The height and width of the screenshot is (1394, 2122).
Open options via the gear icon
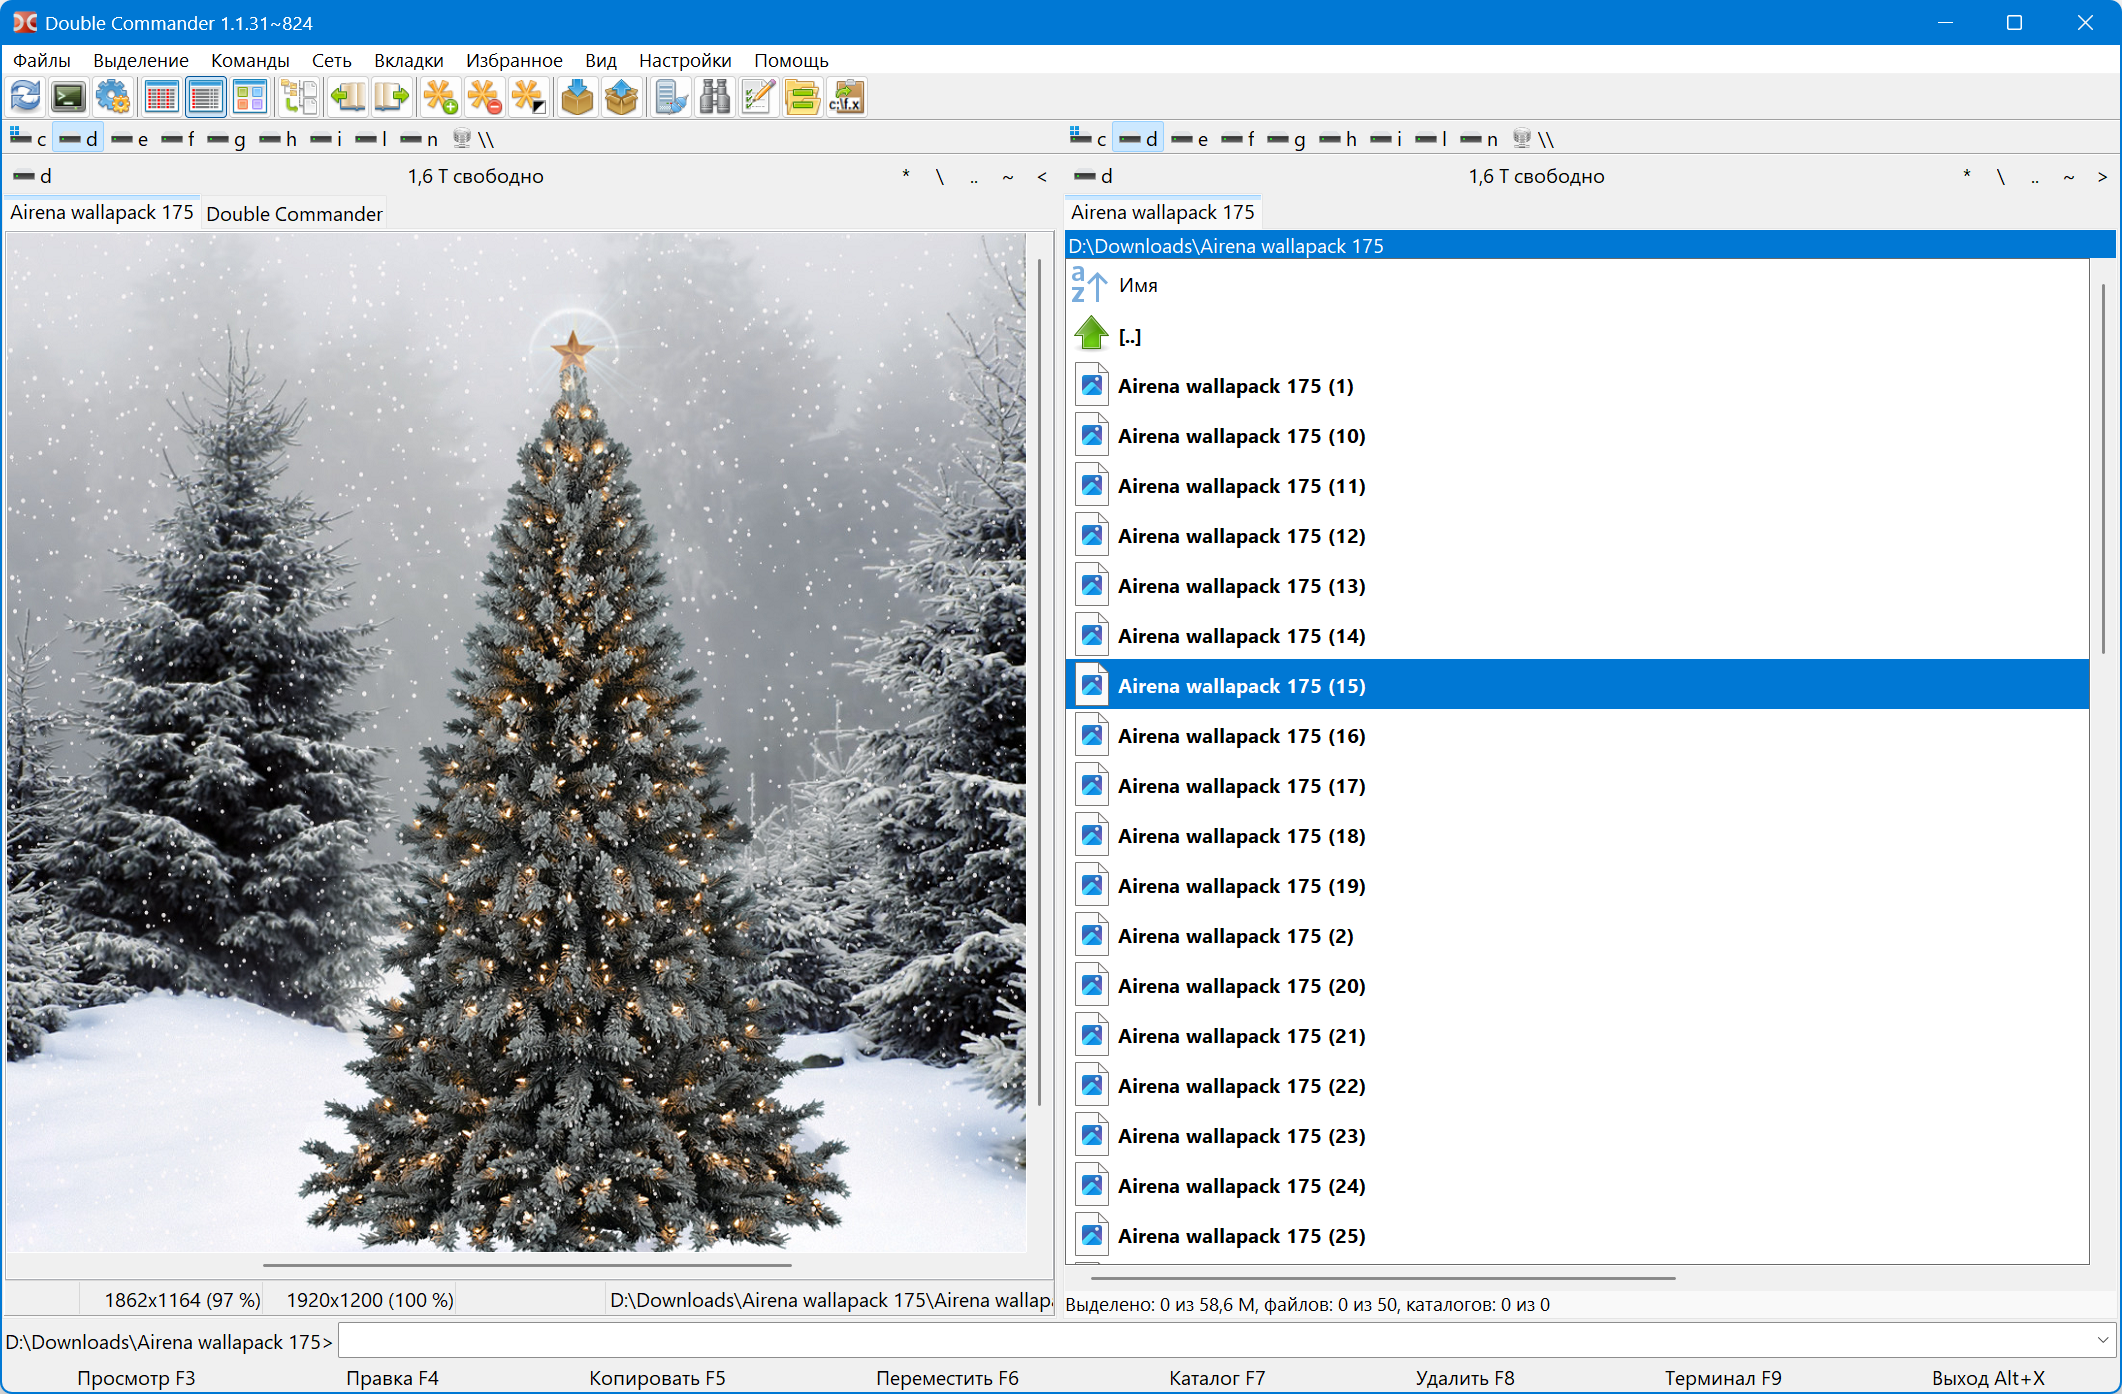tap(113, 98)
